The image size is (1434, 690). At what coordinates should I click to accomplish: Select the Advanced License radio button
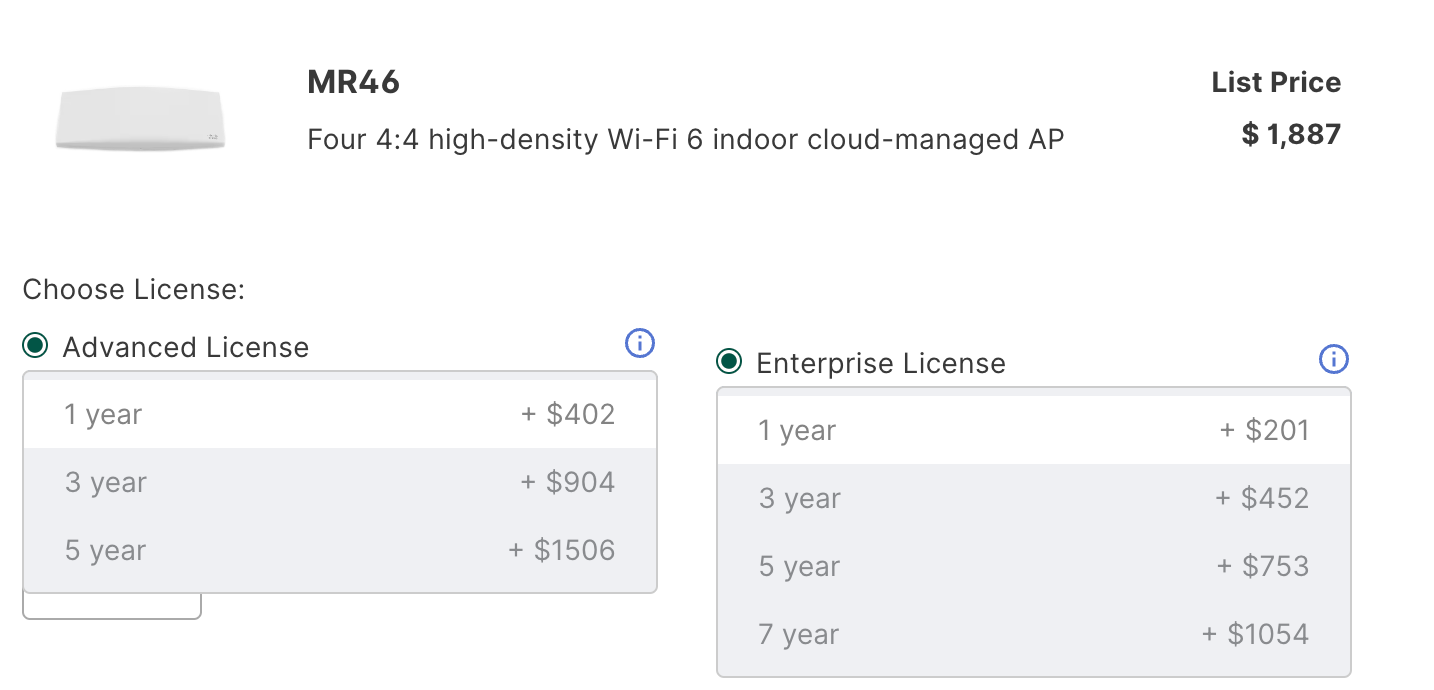pos(36,345)
